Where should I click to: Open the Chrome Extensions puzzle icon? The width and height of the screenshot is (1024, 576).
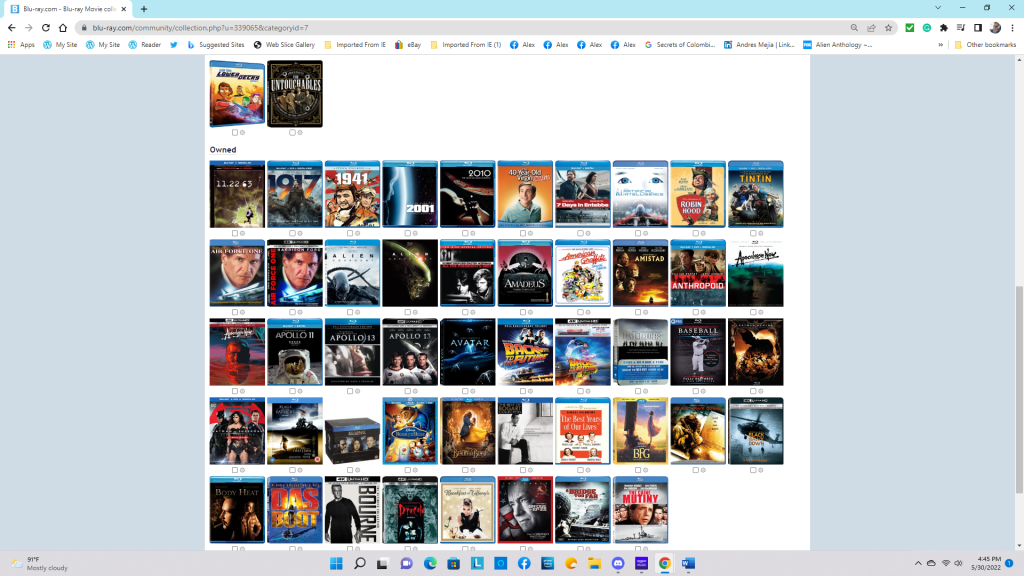tap(943, 28)
